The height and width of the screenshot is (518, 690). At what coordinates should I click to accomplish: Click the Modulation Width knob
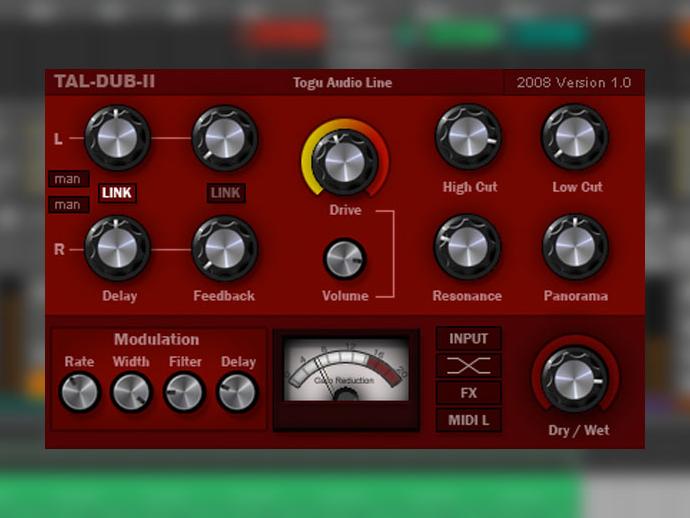(131, 392)
